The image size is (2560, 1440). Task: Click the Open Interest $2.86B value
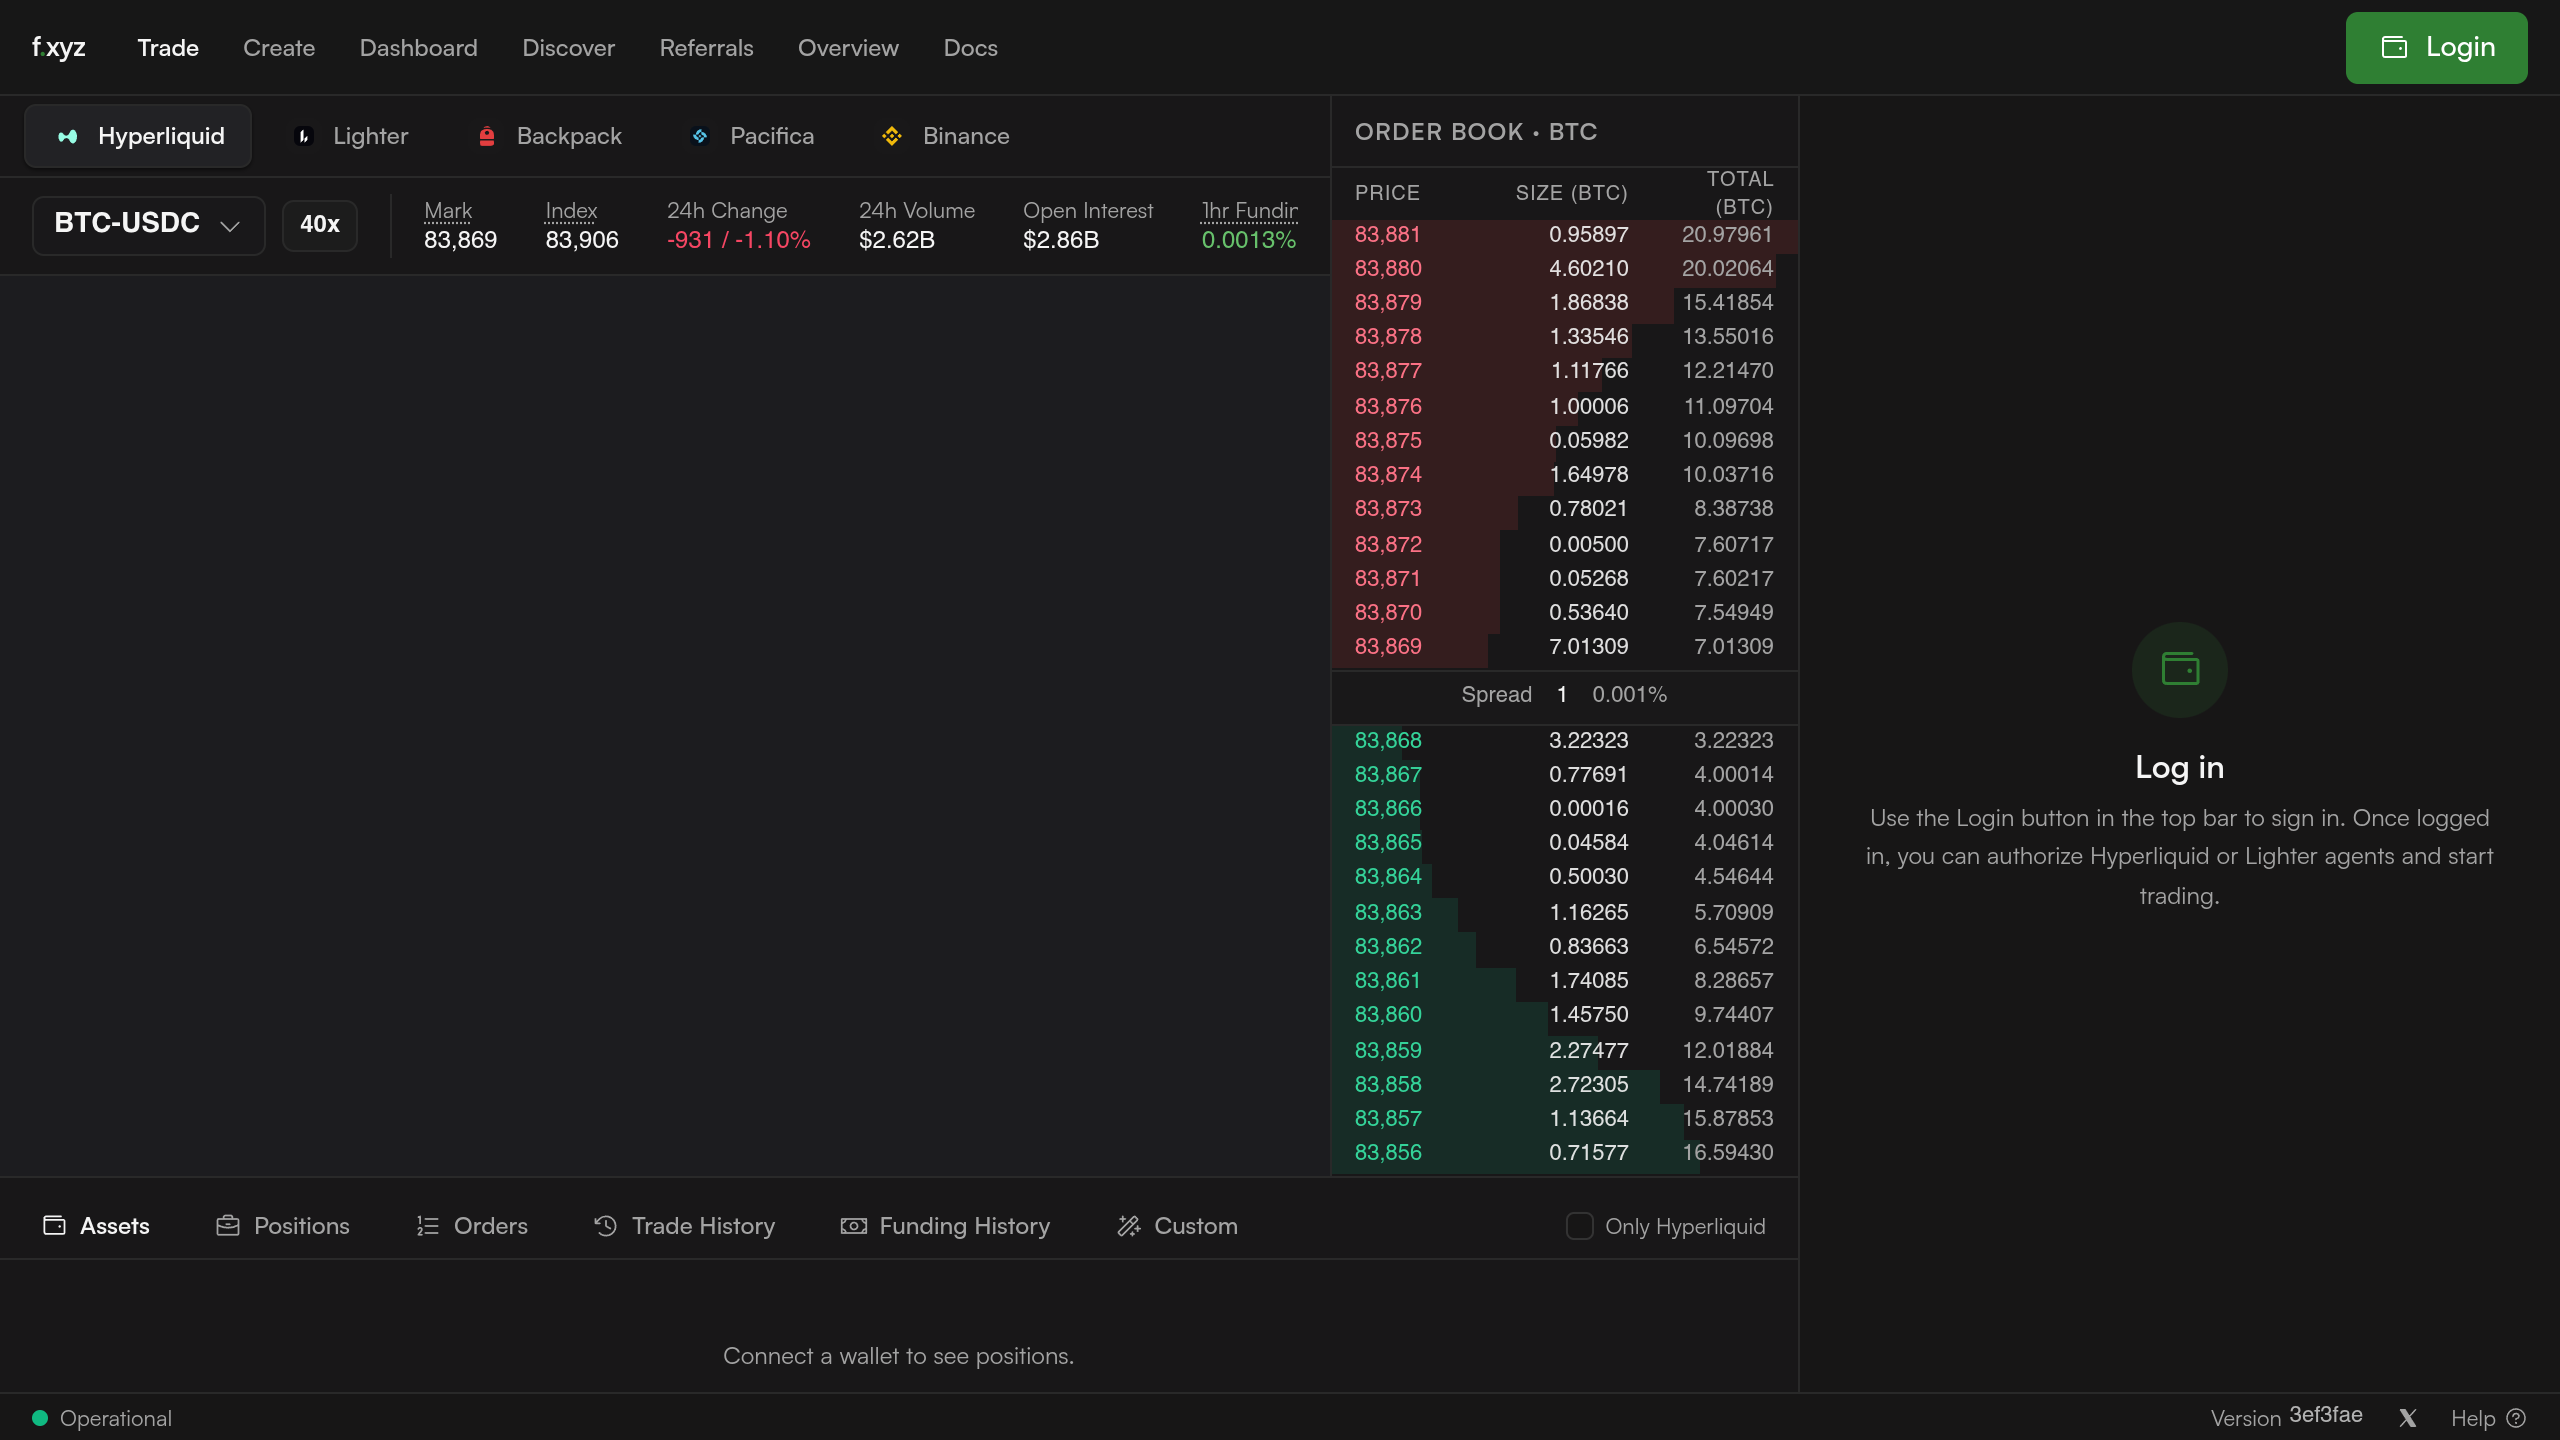pyautogui.click(x=1061, y=240)
